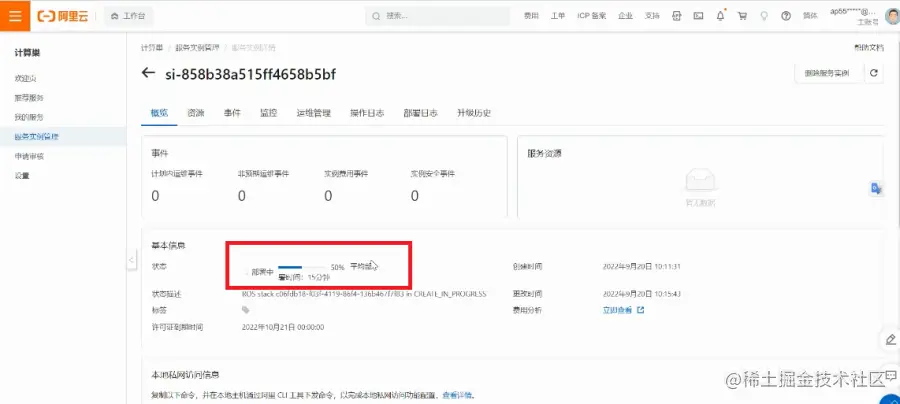The image size is (900, 404).
Task: Open 我的服务 in the sidebar
Action: click(x=29, y=117)
